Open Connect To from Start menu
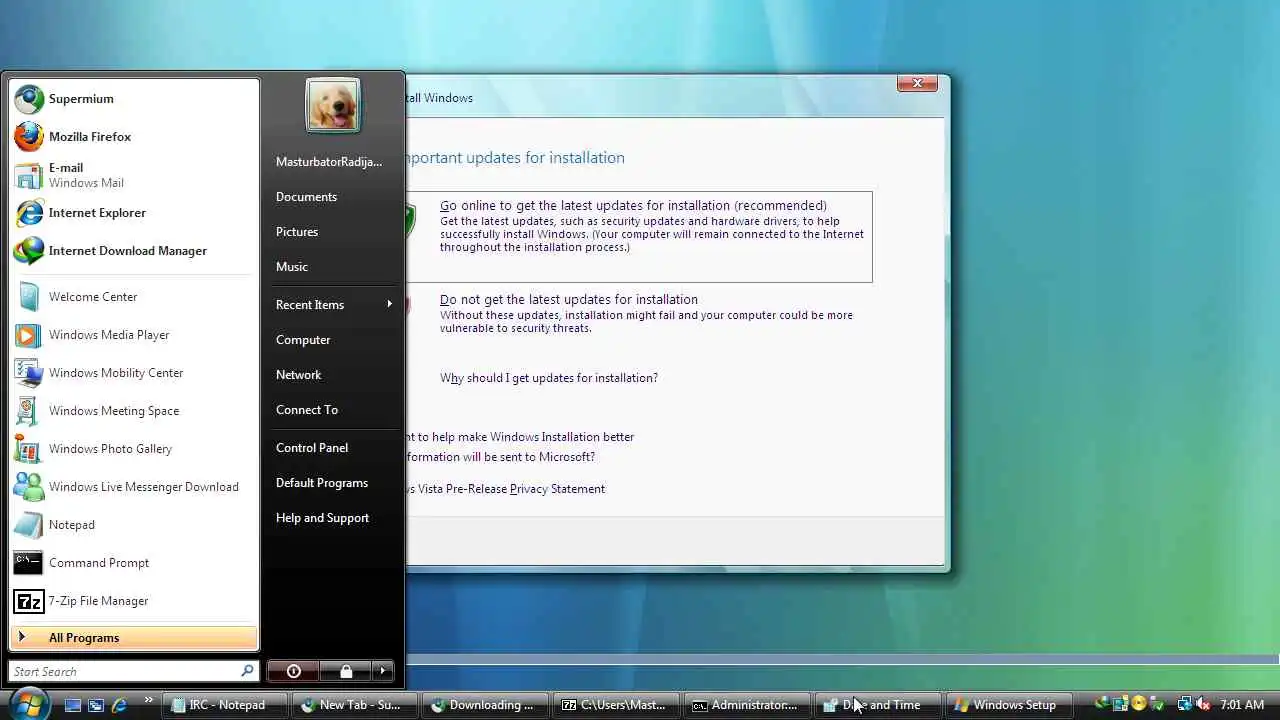Viewport: 1280px width, 720px height. click(333, 410)
